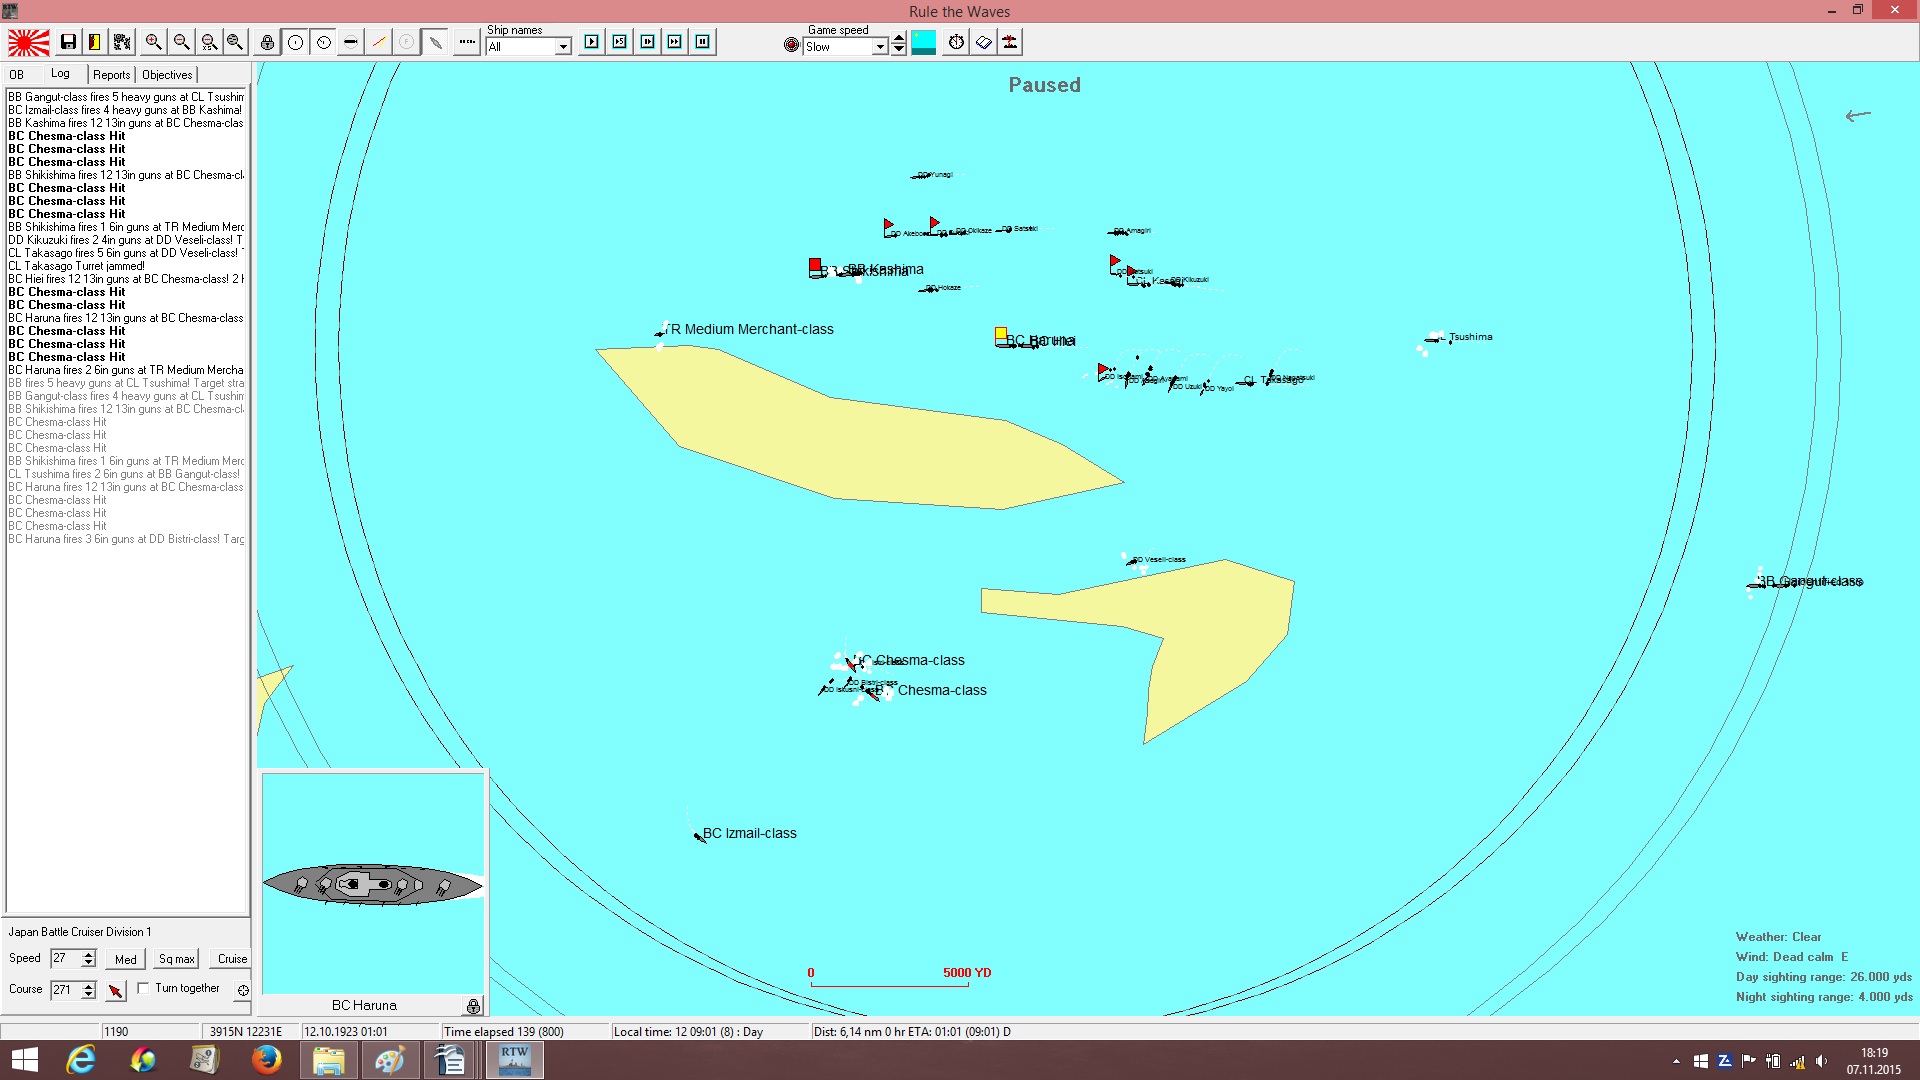Toggle the first range circle button

click(x=296, y=42)
